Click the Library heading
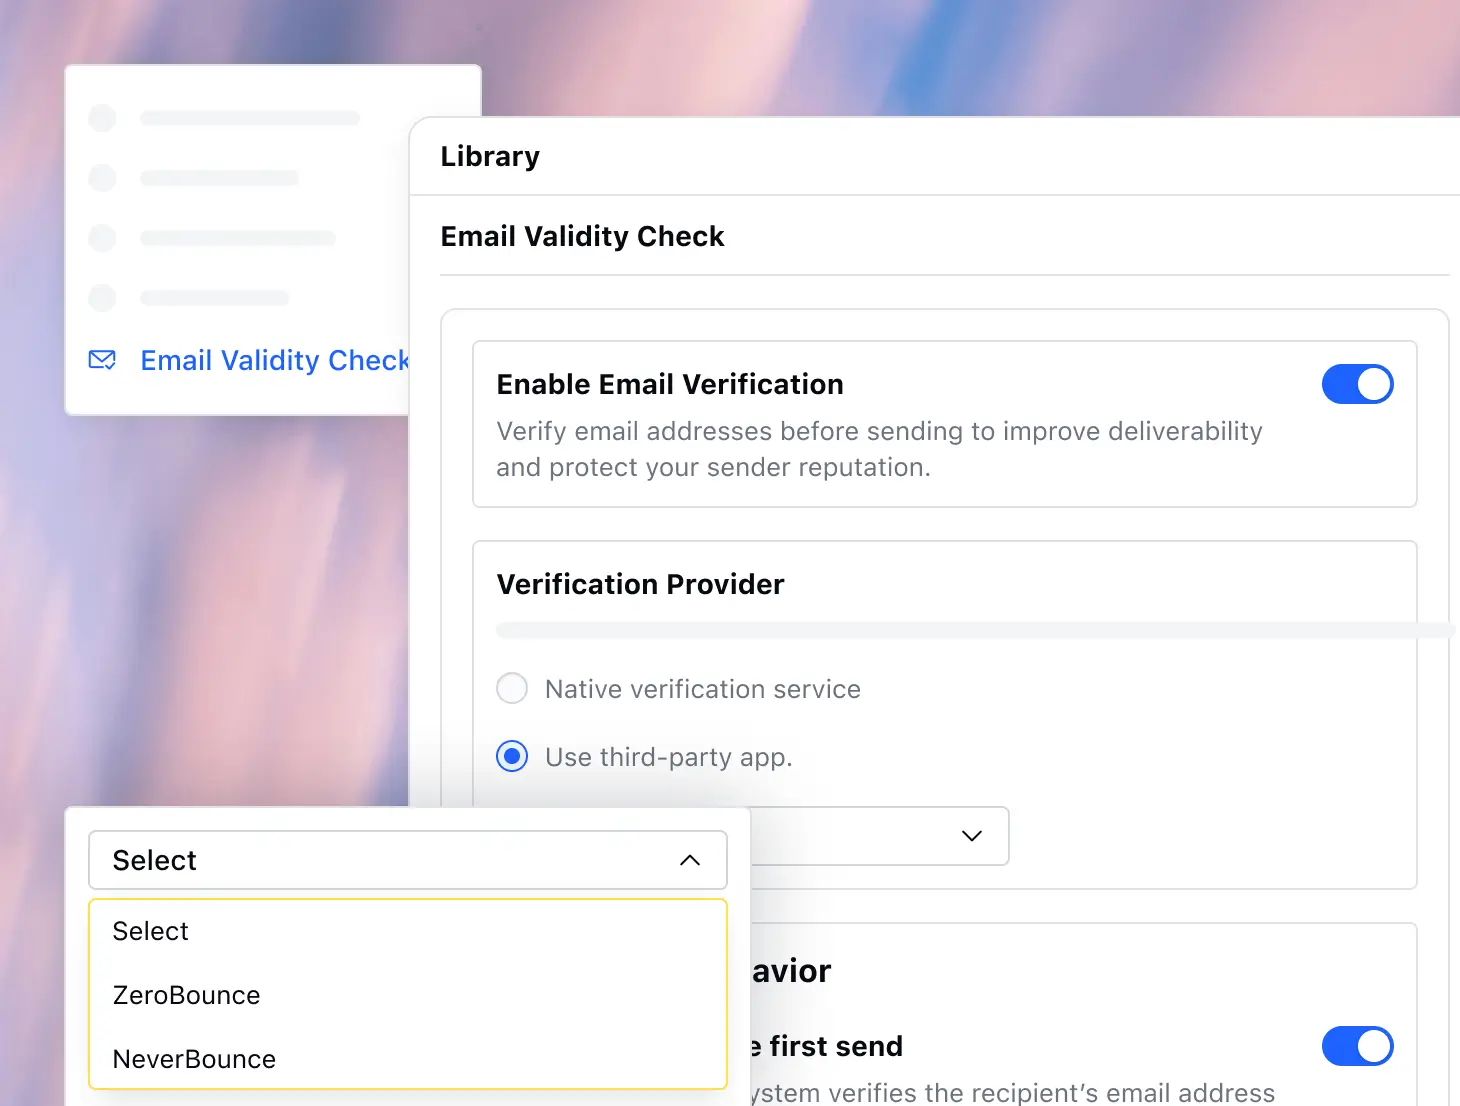The image size is (1460, 1106). click(490, 156)
